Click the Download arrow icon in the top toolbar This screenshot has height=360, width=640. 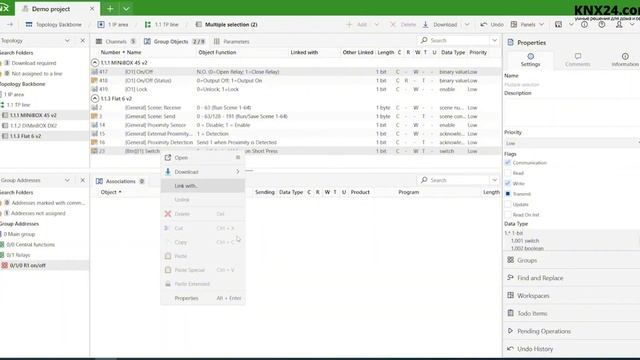tap(425, 24)
